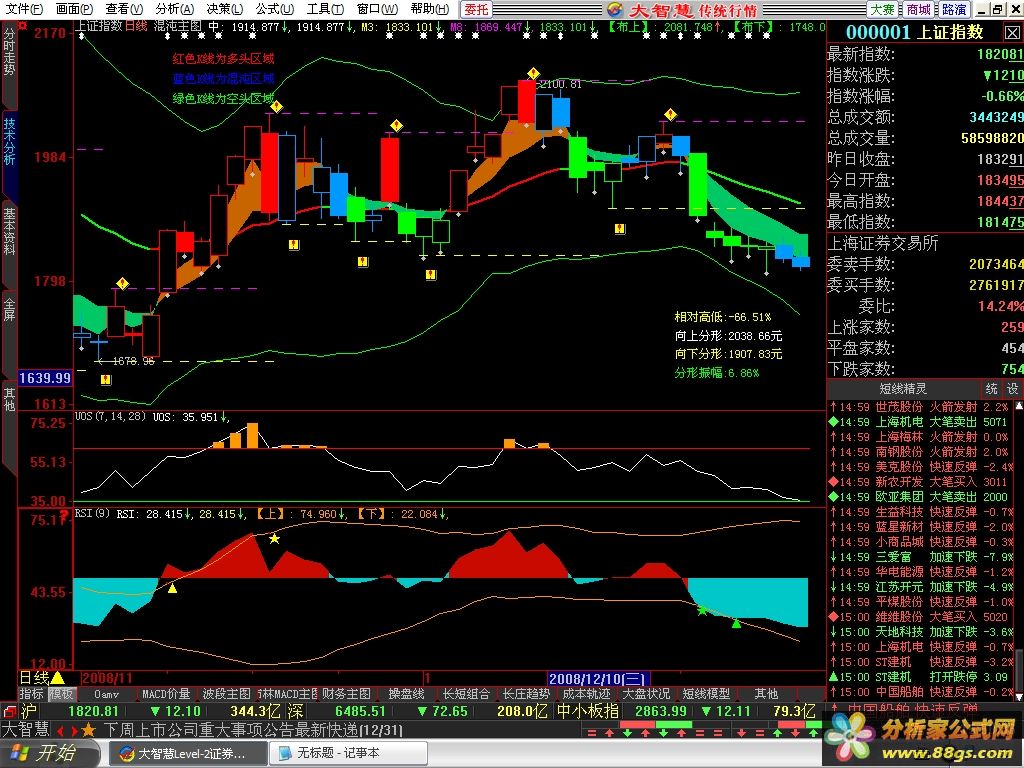The height and width of the screenshot is (768, 1024).
Task: Open the 帮助(H) menu
Action: pyautogui.click(x=430, y=9)
